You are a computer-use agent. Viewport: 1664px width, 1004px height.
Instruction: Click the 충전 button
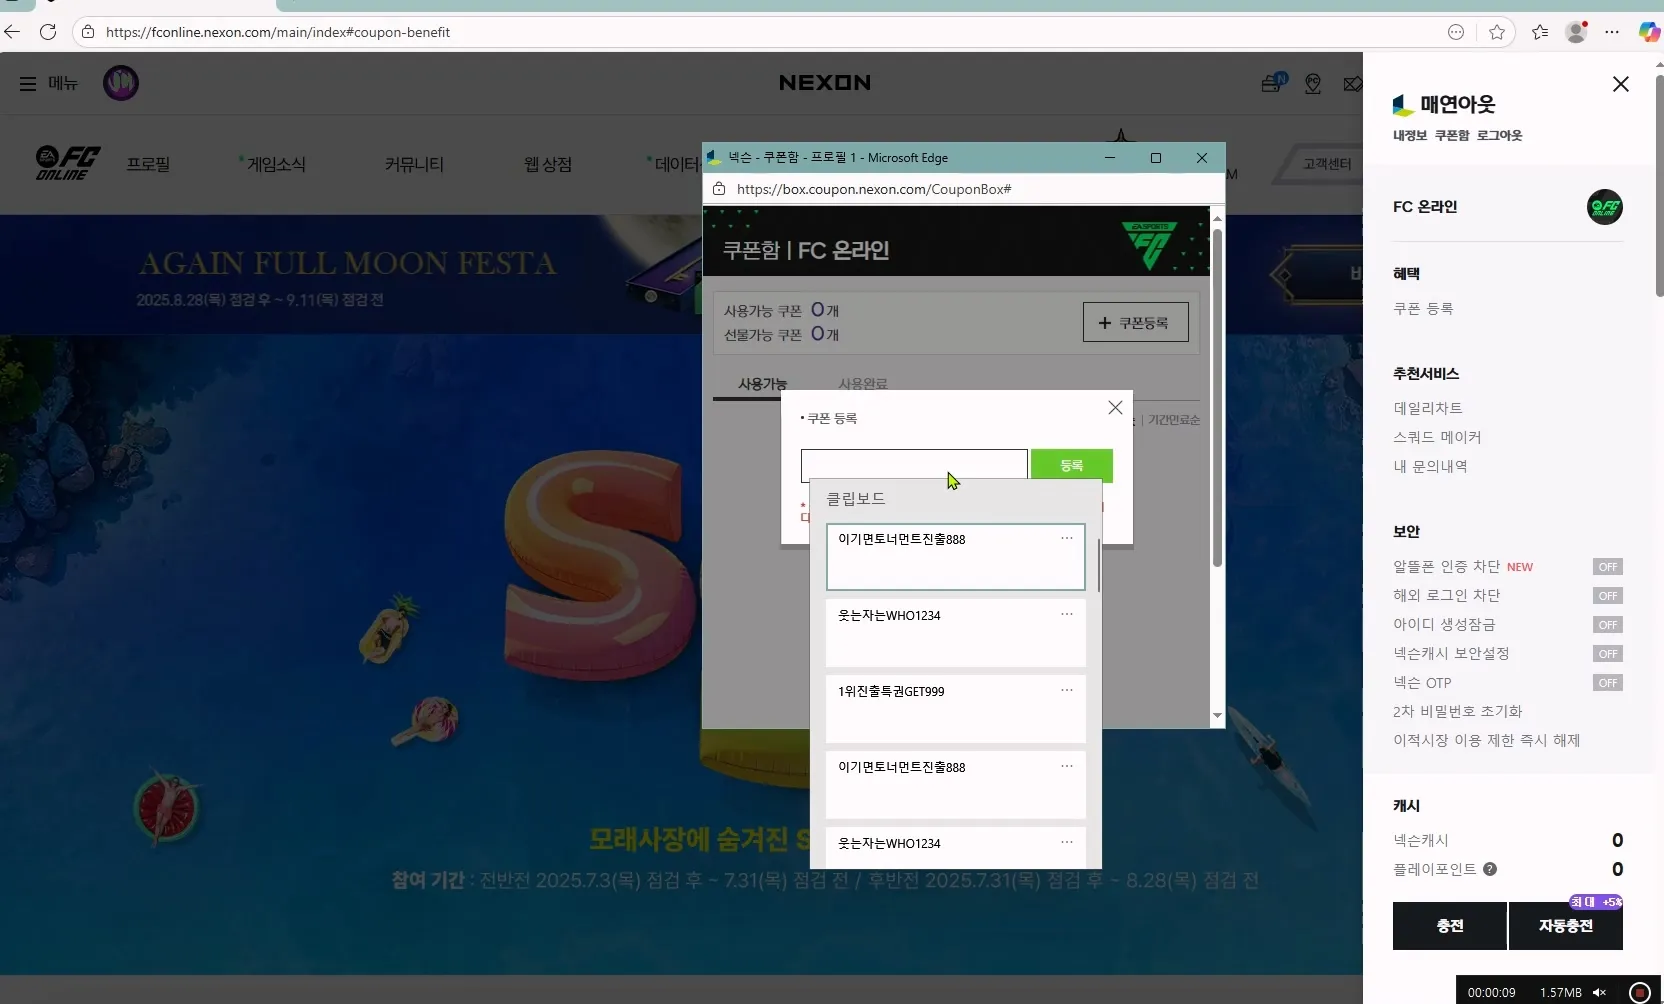pos(1450,926)
